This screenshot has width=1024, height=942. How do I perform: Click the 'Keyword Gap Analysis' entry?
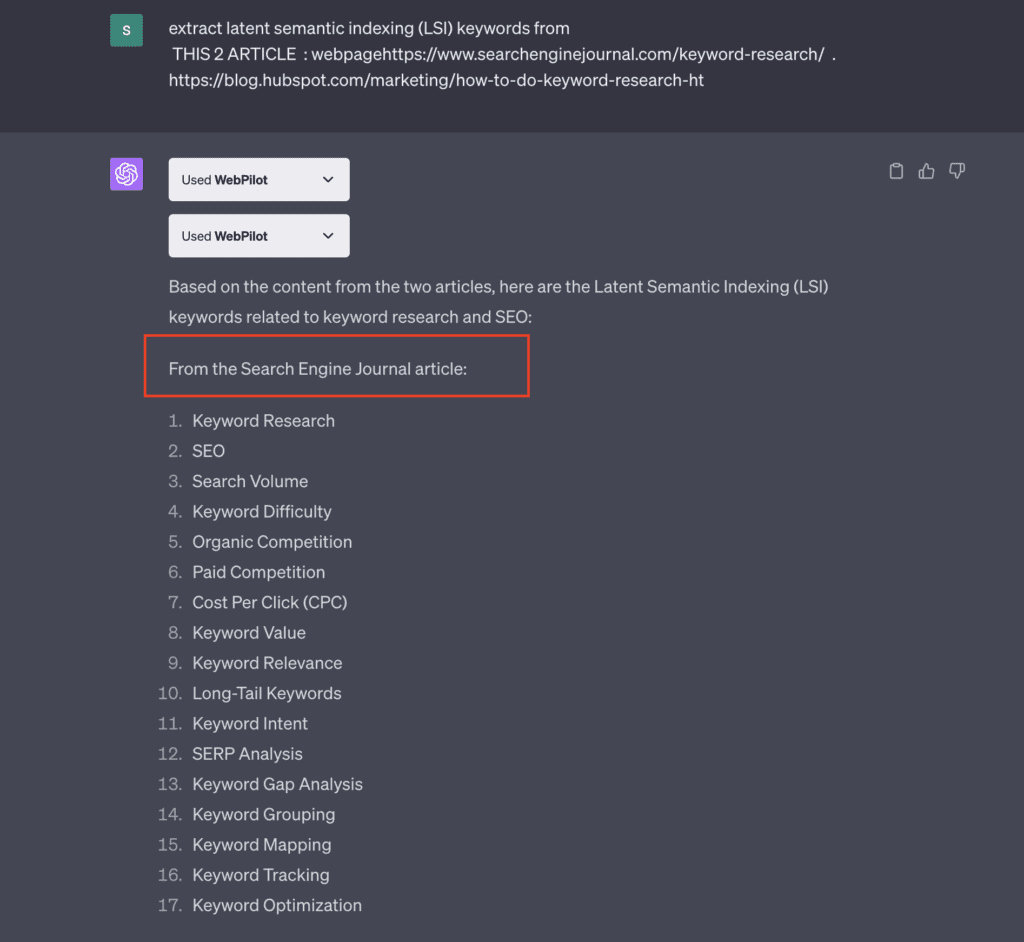point(277,784)
